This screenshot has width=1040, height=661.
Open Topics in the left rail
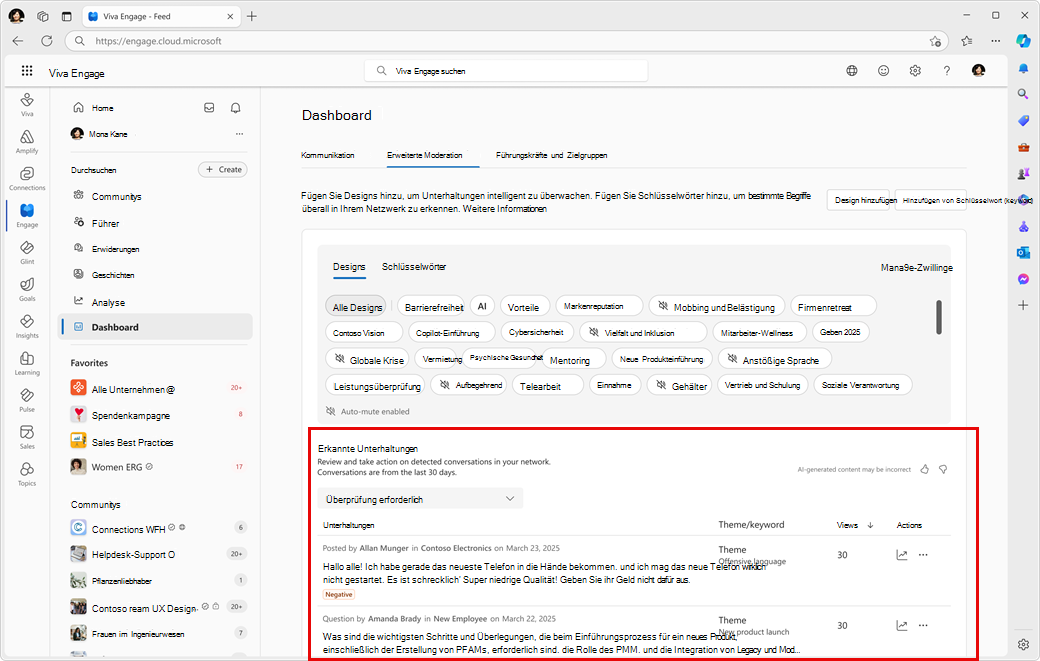[27, 474]
